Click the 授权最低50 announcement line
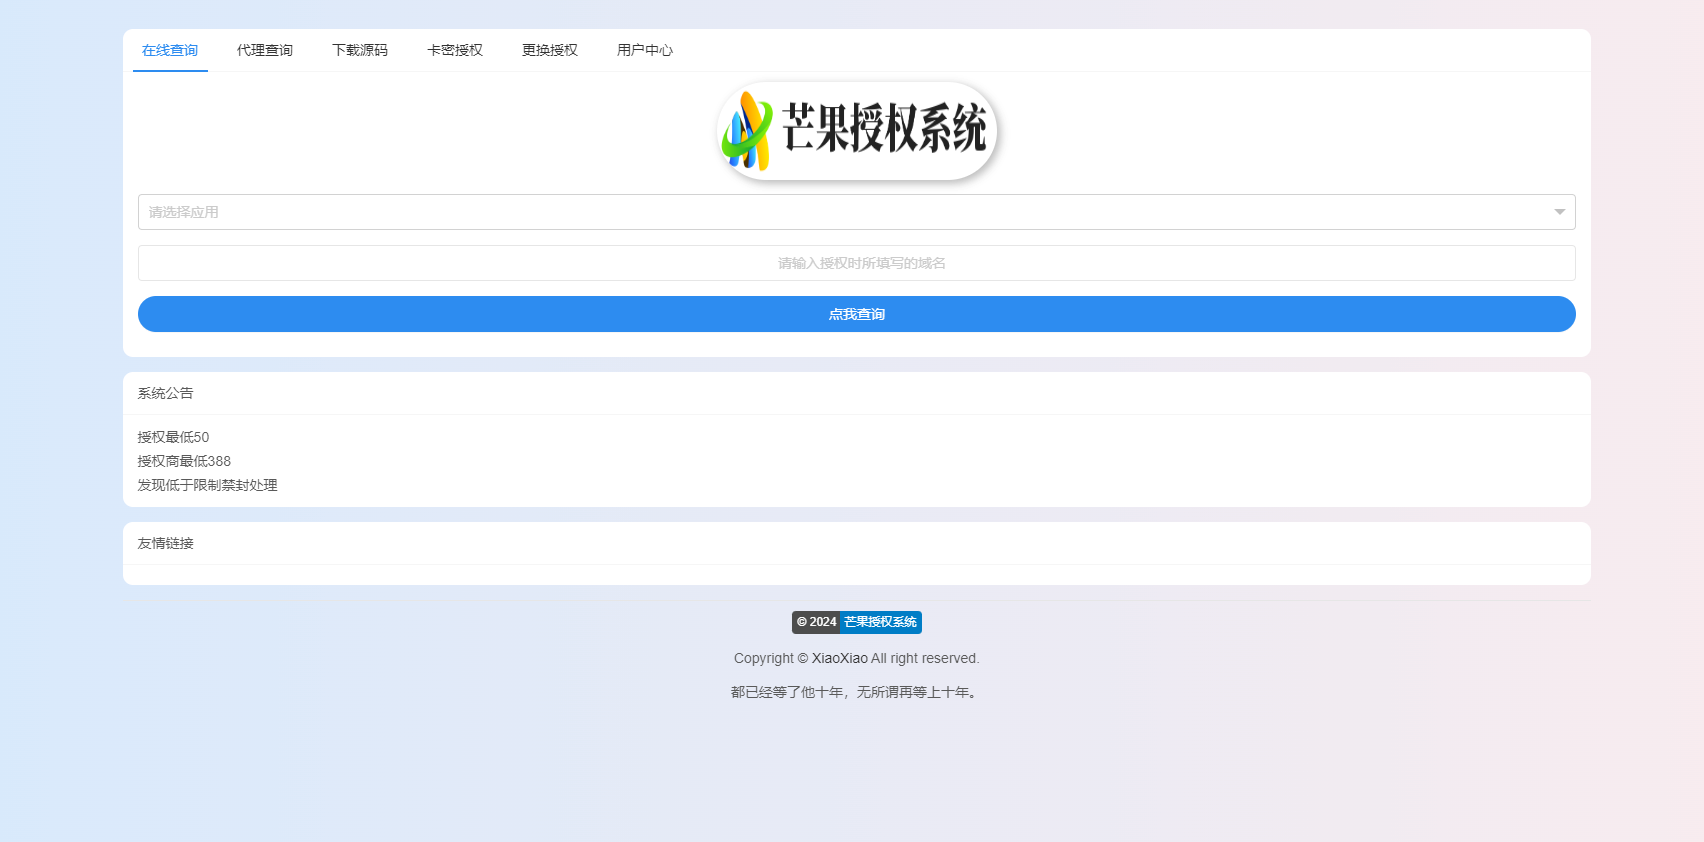 click(173, 437)
